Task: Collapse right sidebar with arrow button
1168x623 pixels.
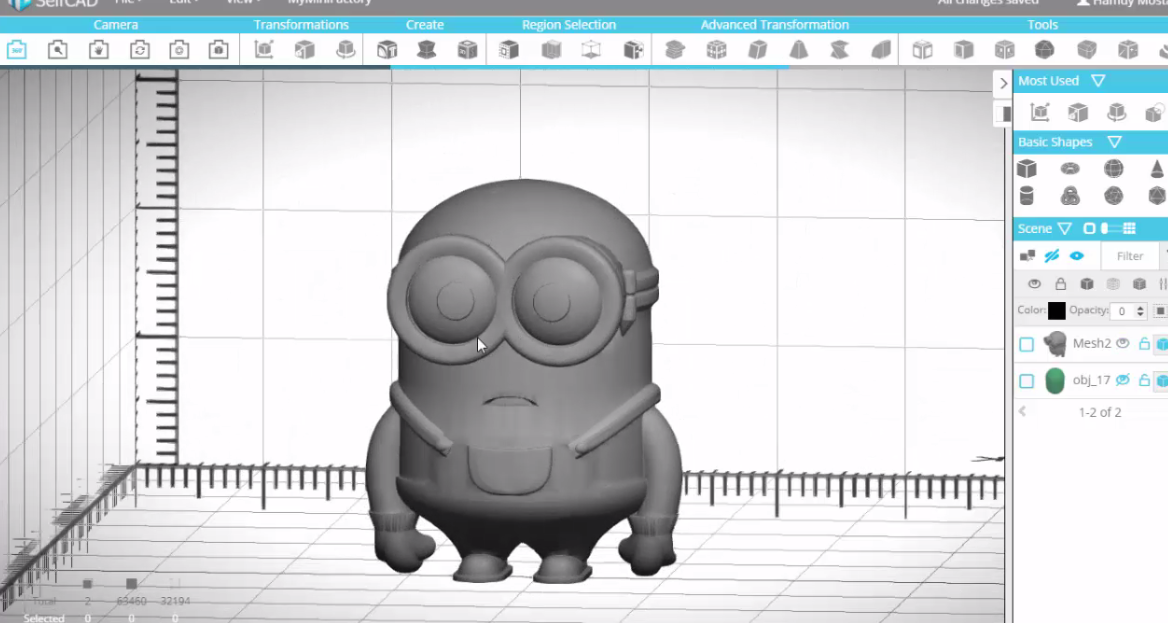Action: coord(1003,83)
